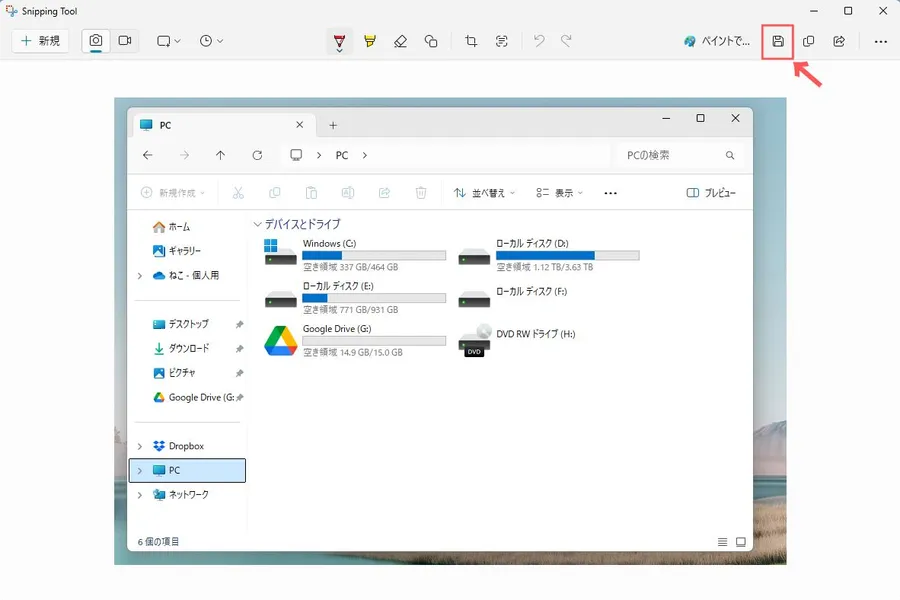The height and width of the screenshot is (600, 900).
Task: Select the yellow Highlighter tool
Action: 370,41
